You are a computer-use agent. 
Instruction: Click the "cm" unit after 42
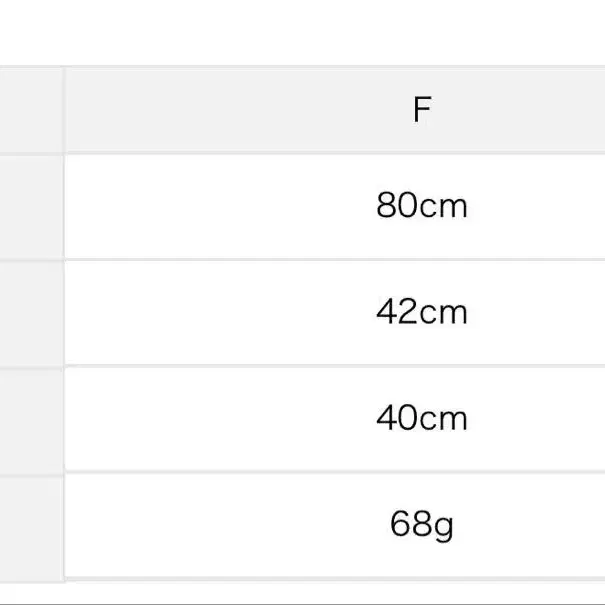click(x=443, y=313)
